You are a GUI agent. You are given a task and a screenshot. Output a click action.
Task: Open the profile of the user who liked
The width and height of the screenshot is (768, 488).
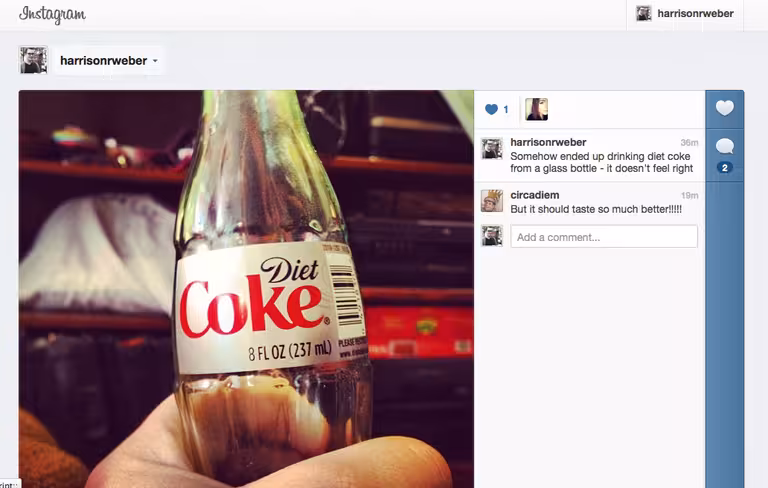[536, 109]
